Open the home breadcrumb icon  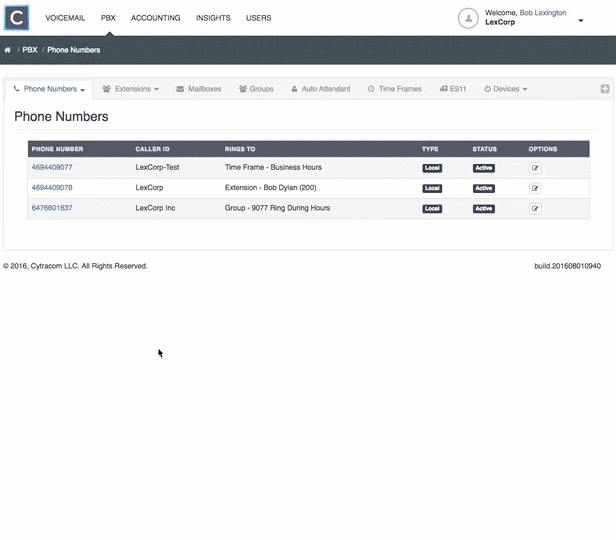(x=7, y=50)
